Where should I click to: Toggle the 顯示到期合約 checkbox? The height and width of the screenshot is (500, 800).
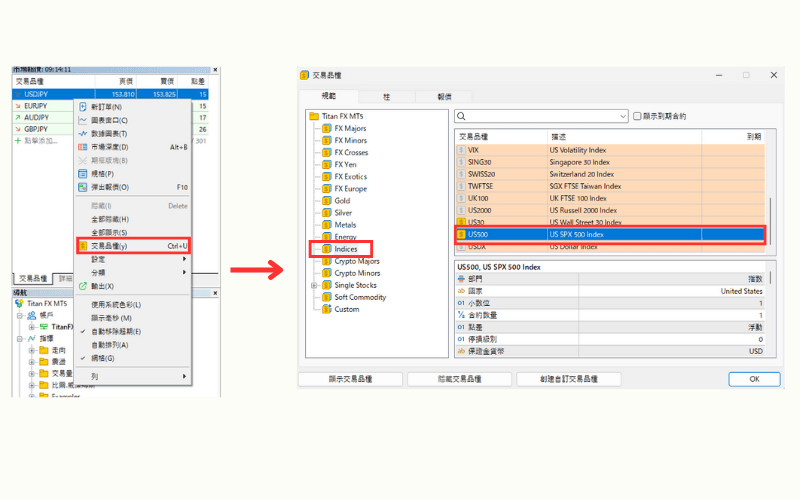(637, 116)
